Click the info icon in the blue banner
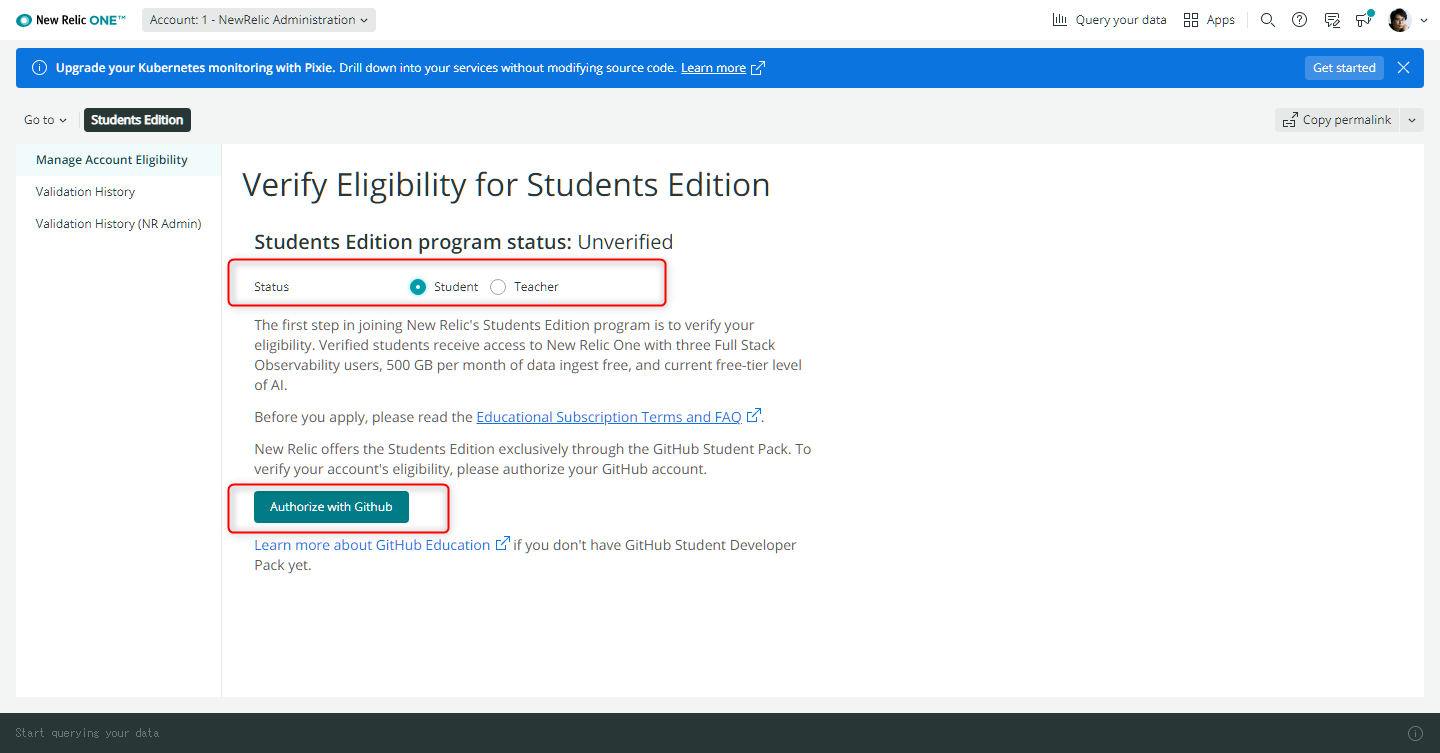 [40, 68]
